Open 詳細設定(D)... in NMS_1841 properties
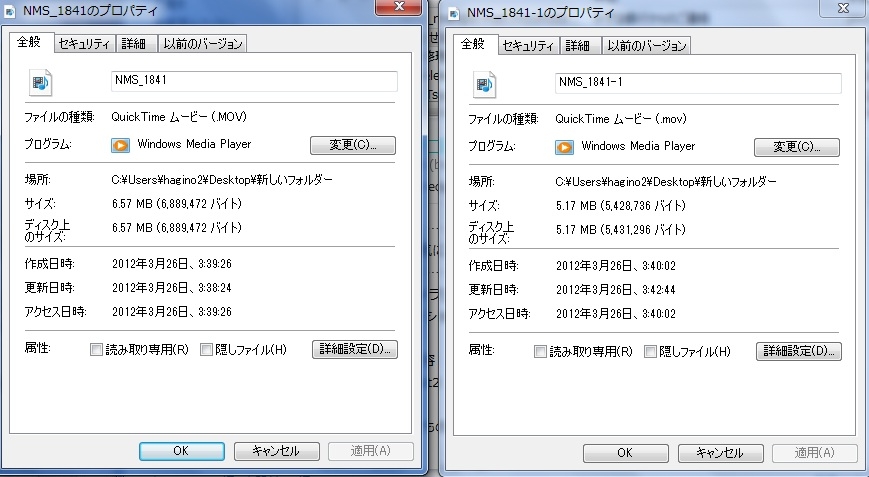Viewport: 869px width, 477px height. click(355, 349)
